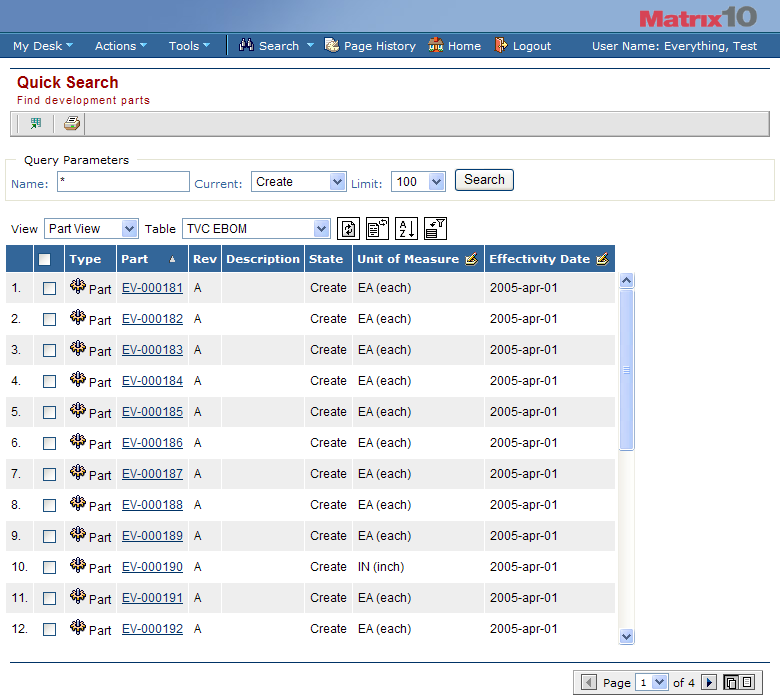Click the Excel export icon in toolbar

36,124
